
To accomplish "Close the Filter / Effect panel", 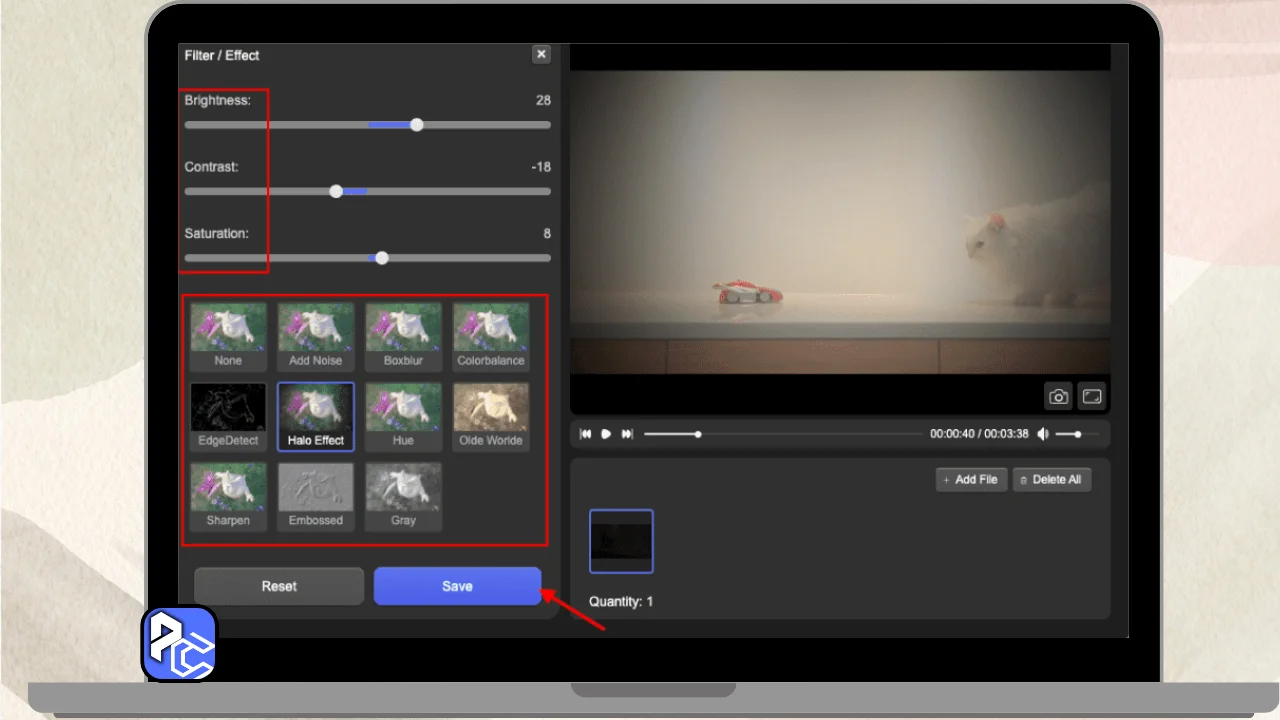I will (541, 55).
